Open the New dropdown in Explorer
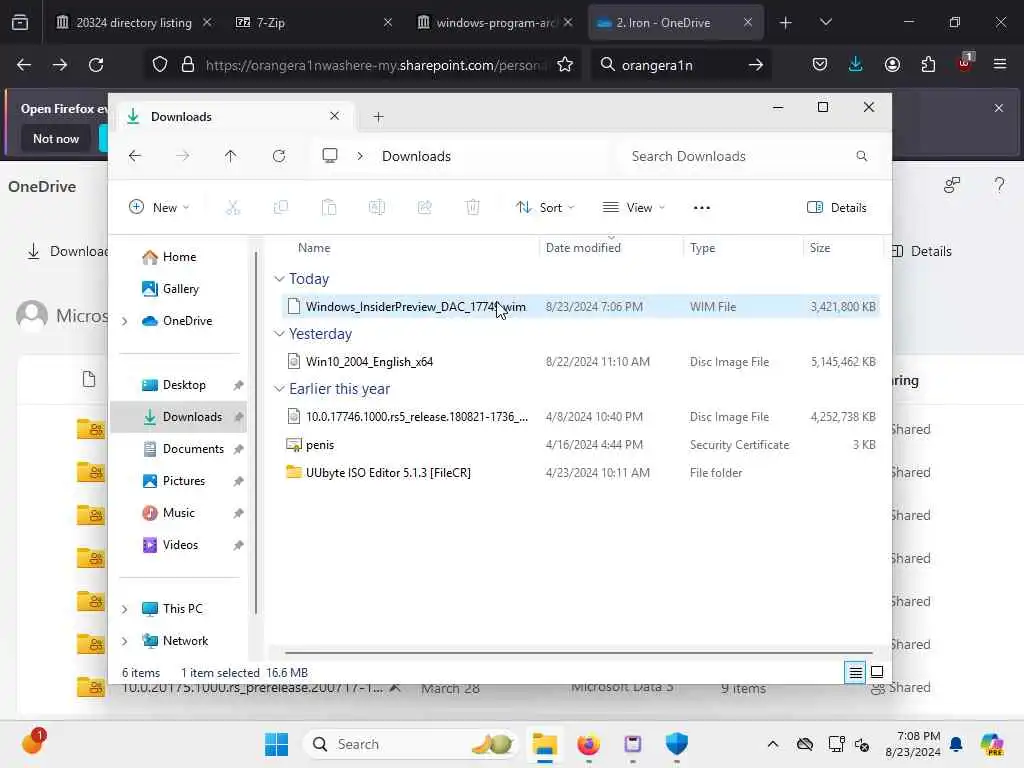Viewport: 1024px width, 768px height. click(x=159, y=208)
